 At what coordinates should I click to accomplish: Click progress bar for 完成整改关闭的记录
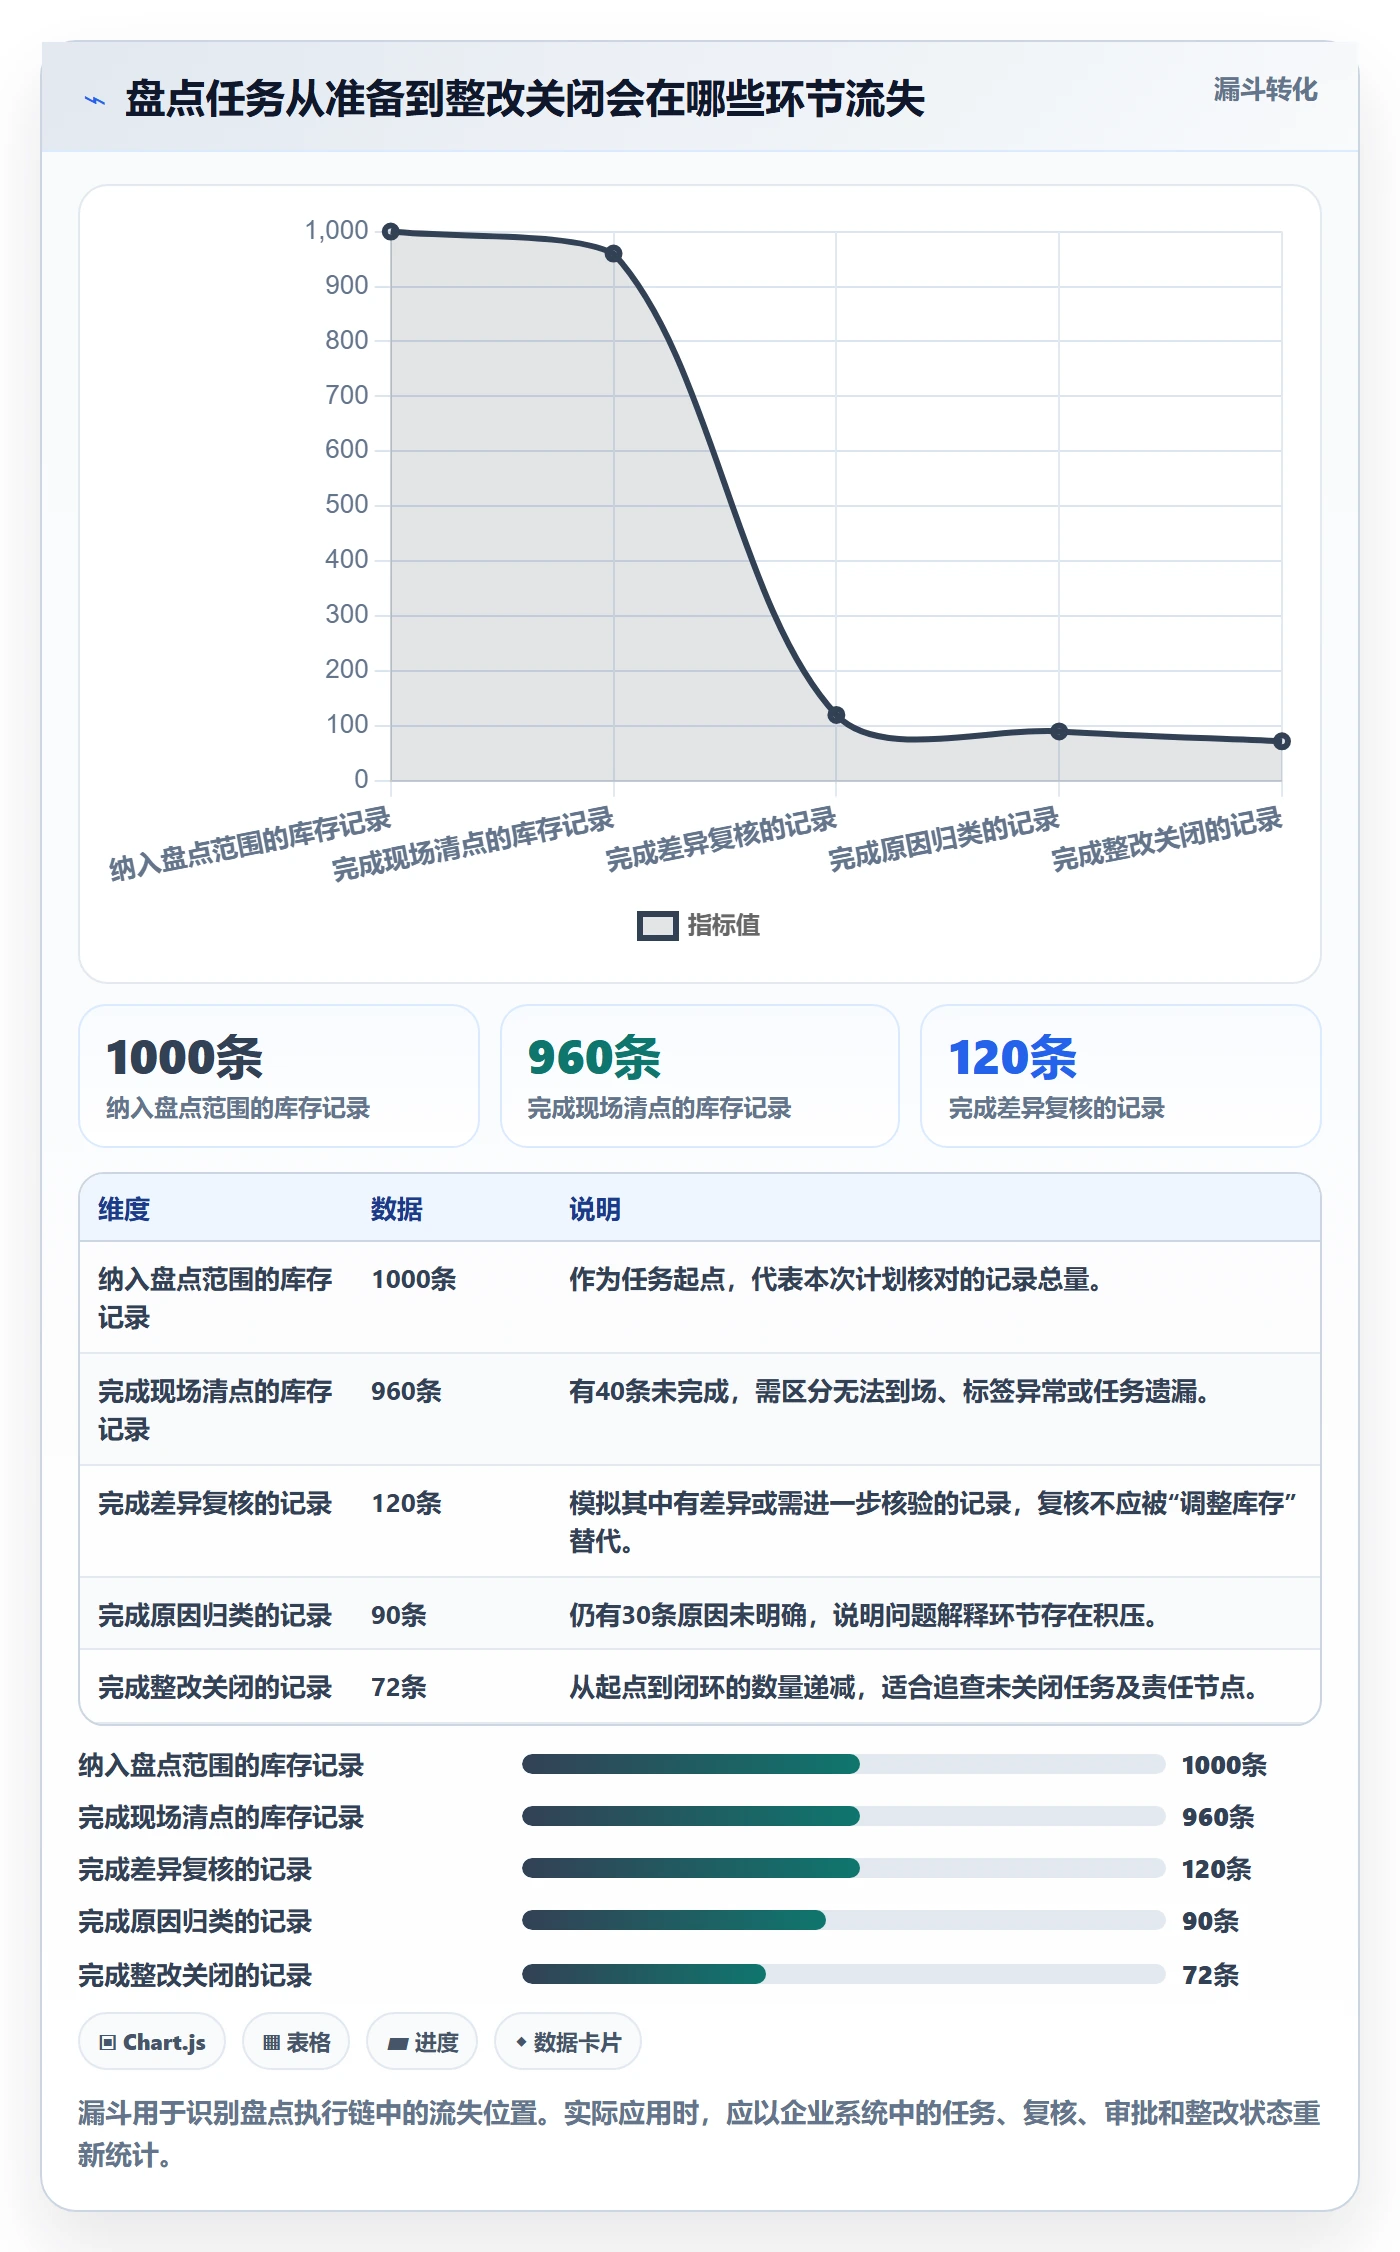tap(843, 1974)
